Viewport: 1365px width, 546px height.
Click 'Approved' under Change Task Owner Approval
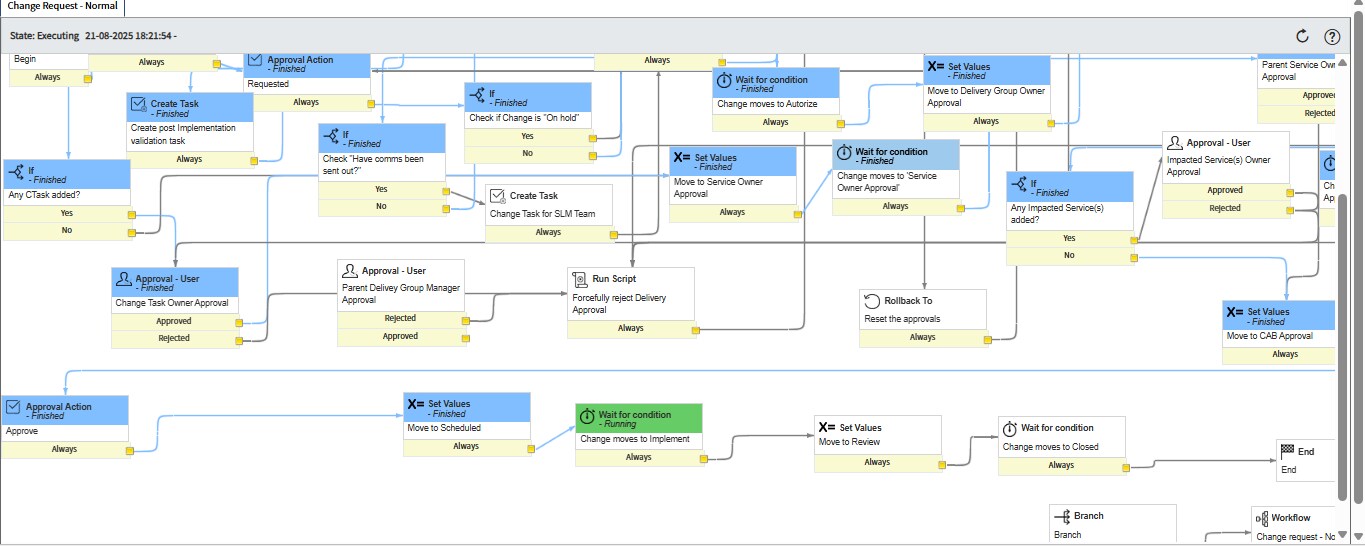(174, 321)
